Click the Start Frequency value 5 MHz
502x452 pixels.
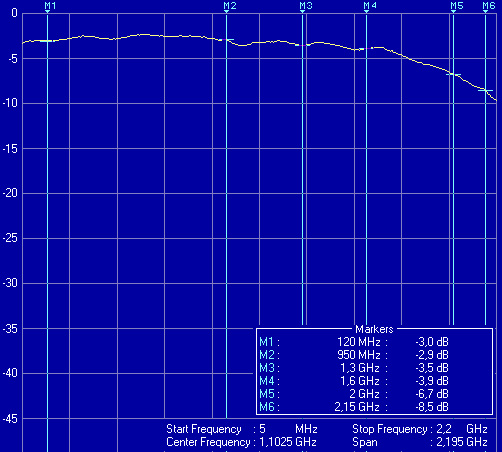(288, 429)
